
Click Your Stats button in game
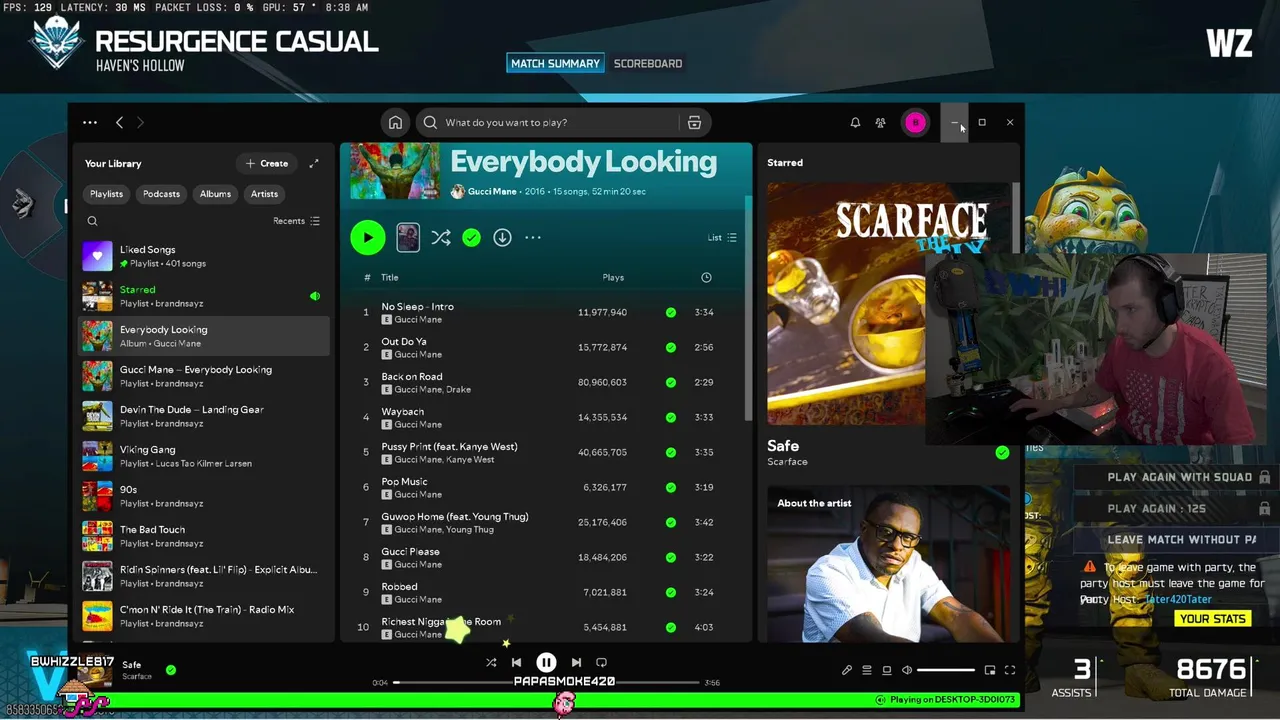tap(1213, 618)
